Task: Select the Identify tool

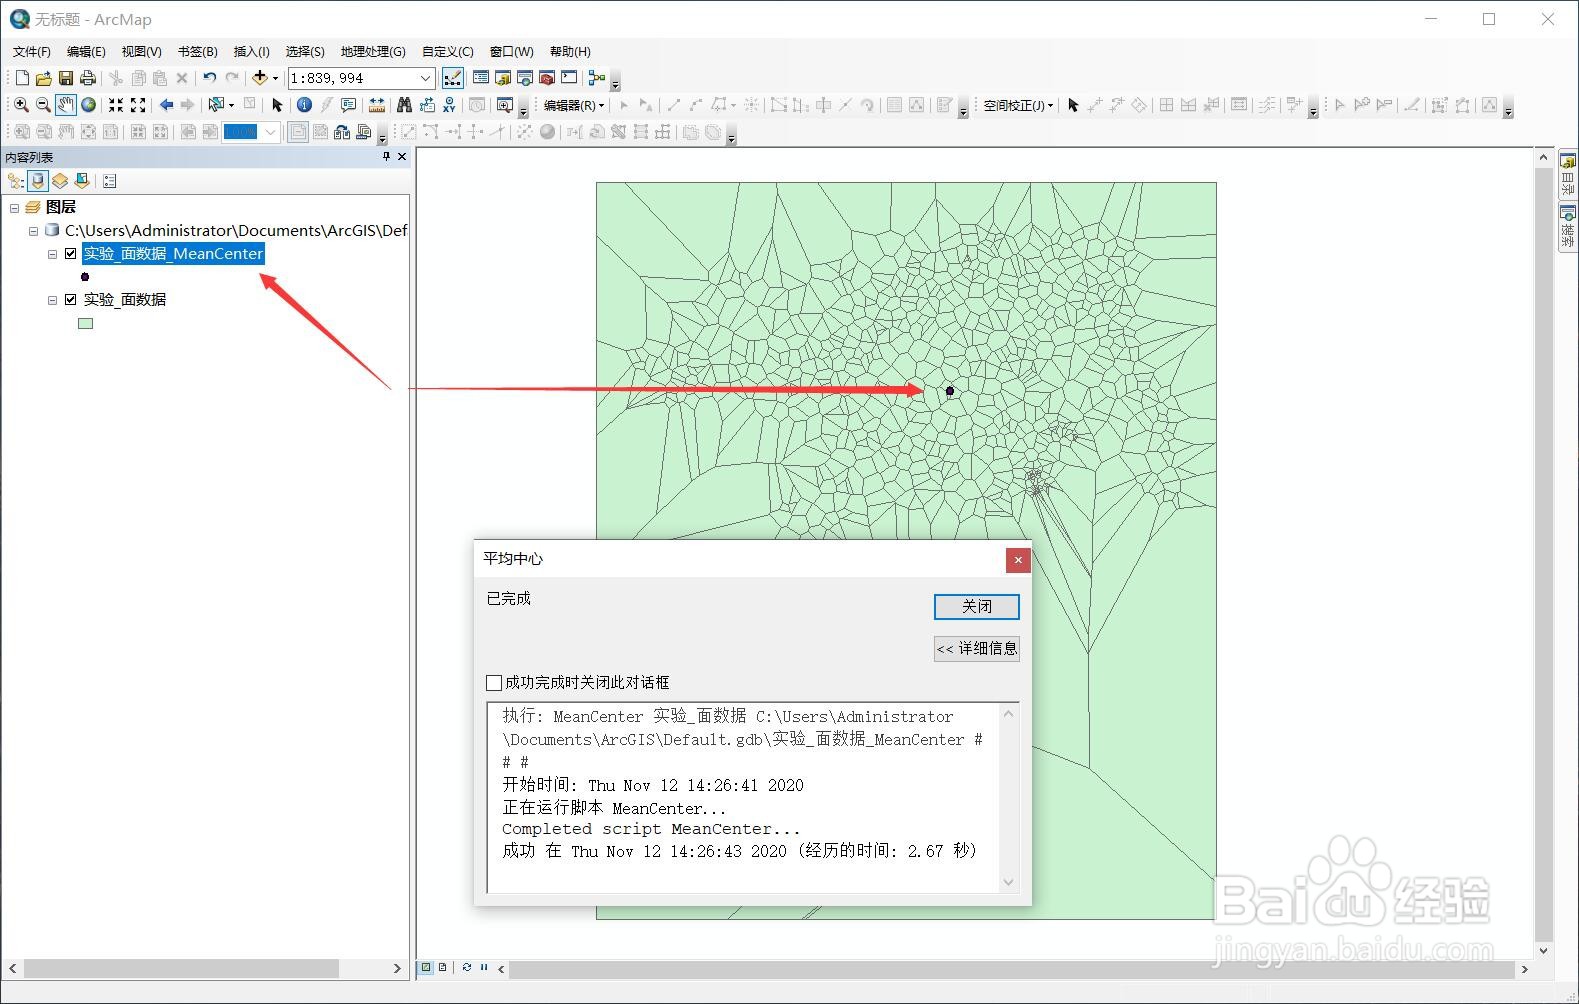Action: [304, 105]
